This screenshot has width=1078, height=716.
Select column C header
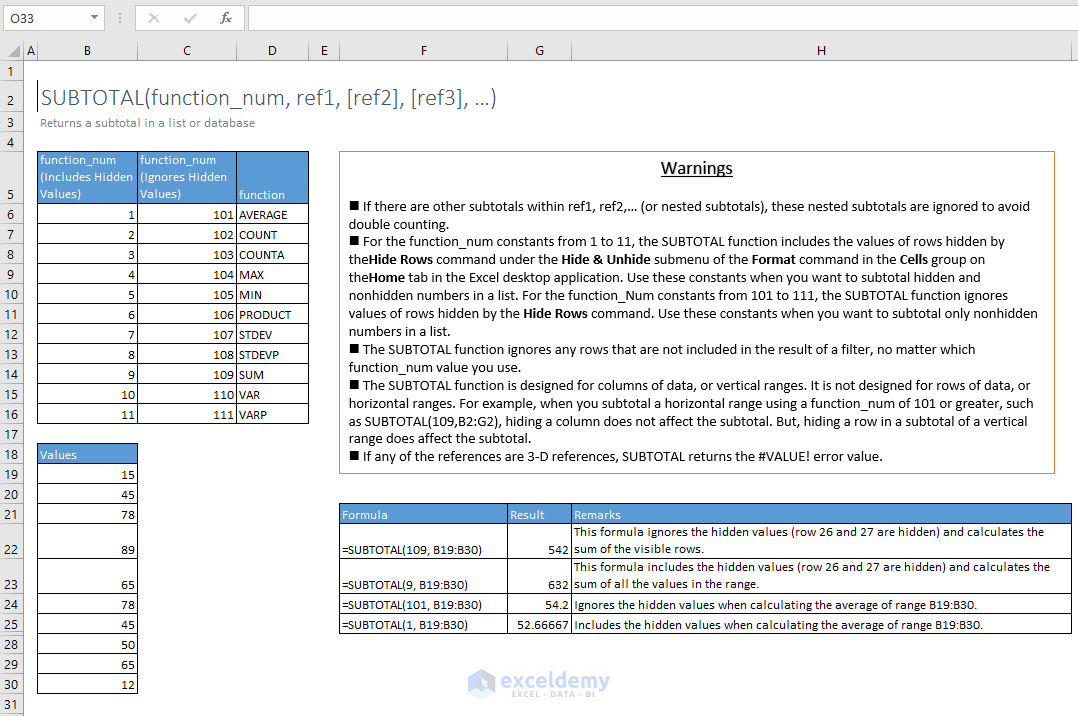[187, 51]
